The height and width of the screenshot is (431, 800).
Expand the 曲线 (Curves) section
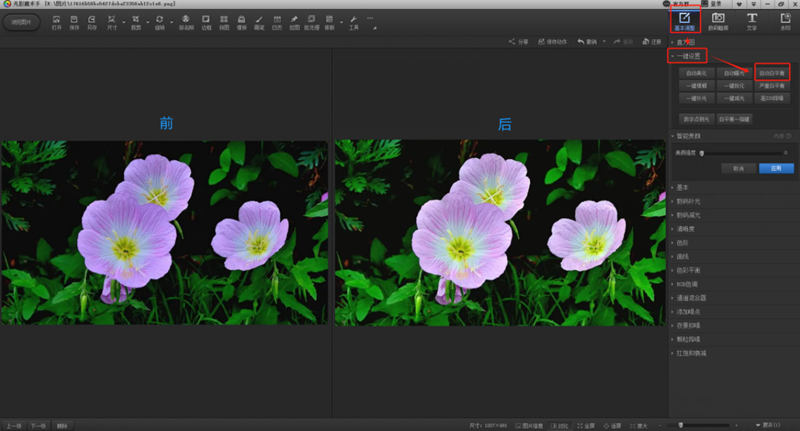pos(684,255)
